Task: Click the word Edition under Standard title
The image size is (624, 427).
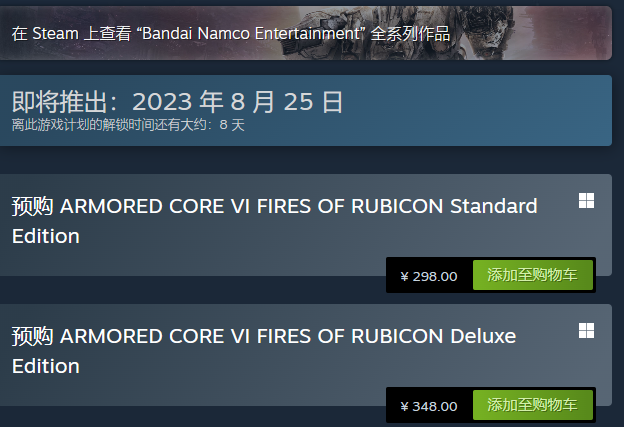Action: click(x=46, y=236)
